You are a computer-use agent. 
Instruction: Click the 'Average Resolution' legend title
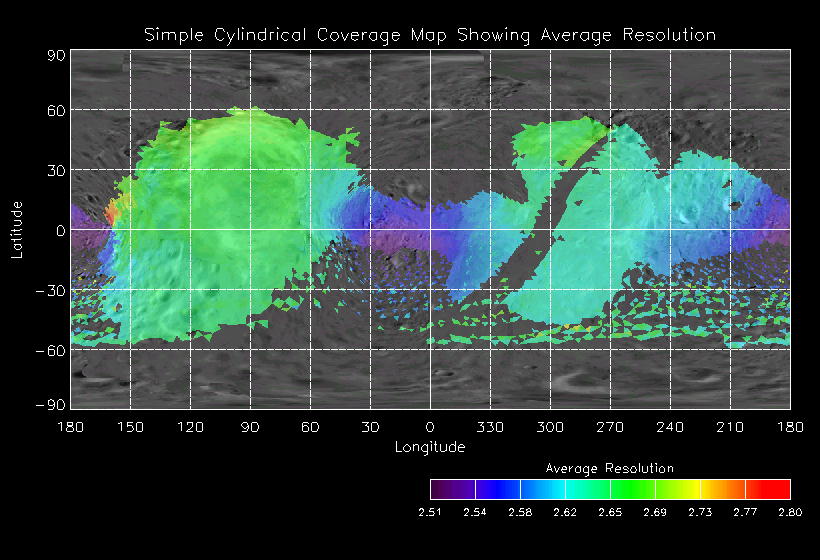(610, 468)
